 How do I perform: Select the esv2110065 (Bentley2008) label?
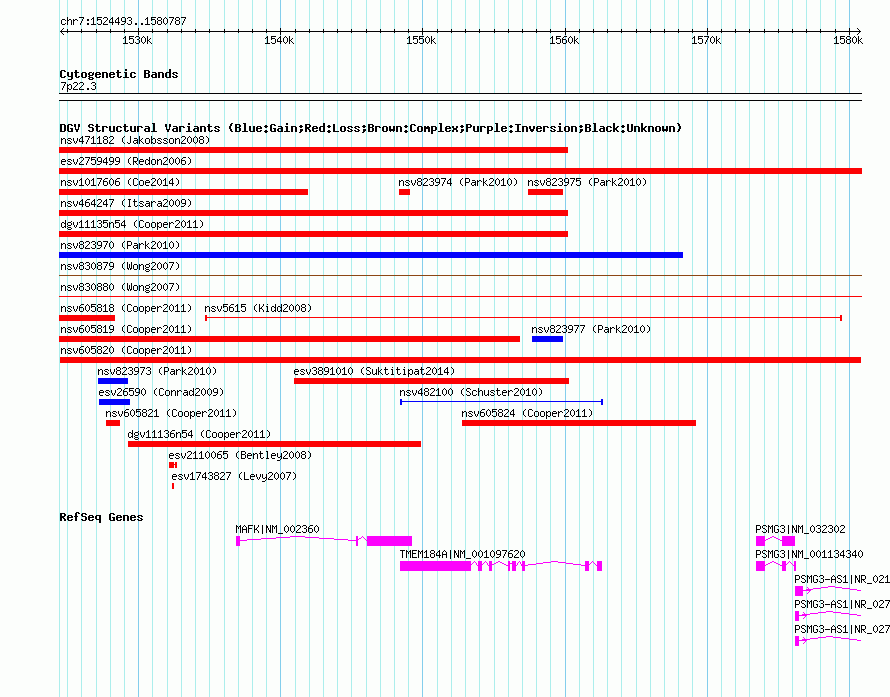(x=240, y=455)
